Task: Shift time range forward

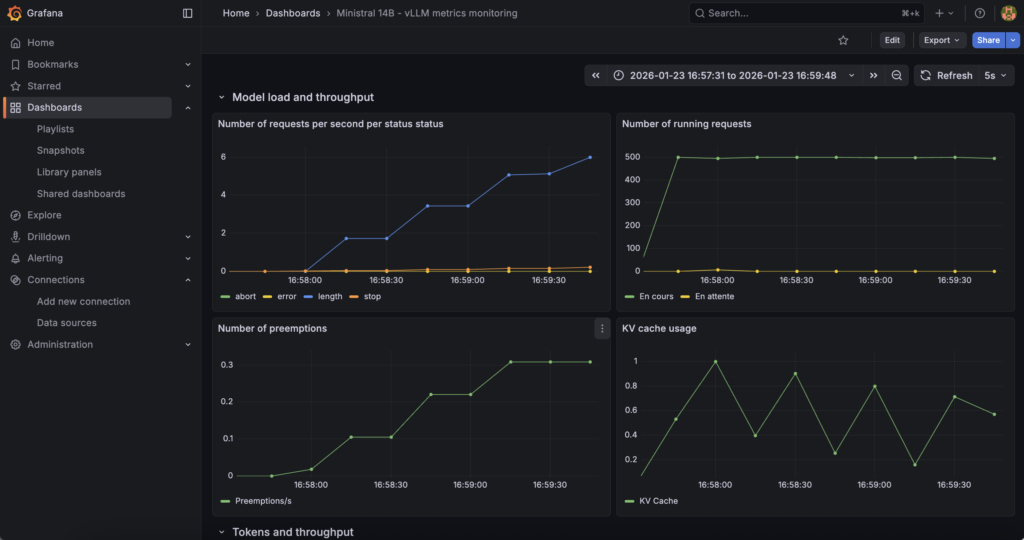Action: tap(873, 75)
